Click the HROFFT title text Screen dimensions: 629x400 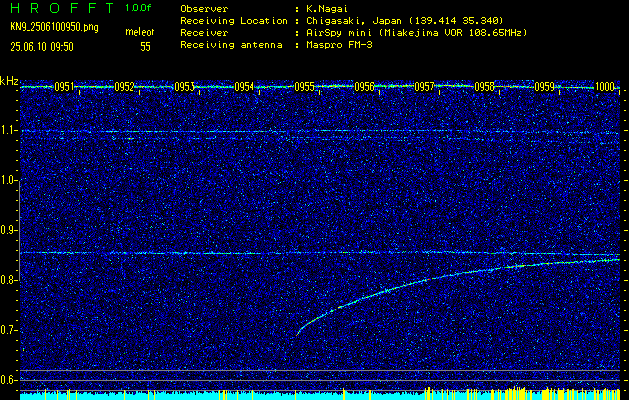coord(62,8)
